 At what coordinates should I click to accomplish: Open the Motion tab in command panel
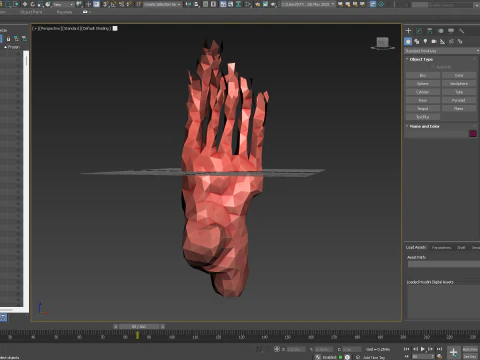click(440, 31)
